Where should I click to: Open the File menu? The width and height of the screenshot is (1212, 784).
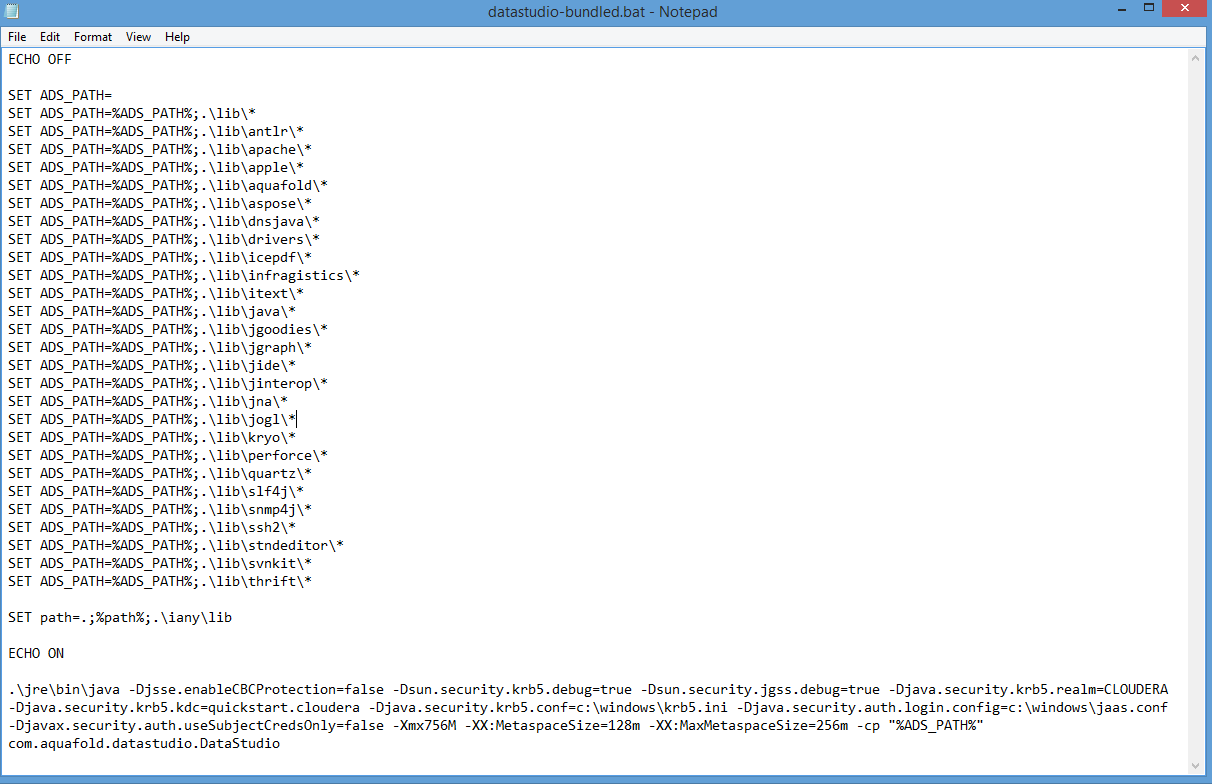[x=17, y=37]
